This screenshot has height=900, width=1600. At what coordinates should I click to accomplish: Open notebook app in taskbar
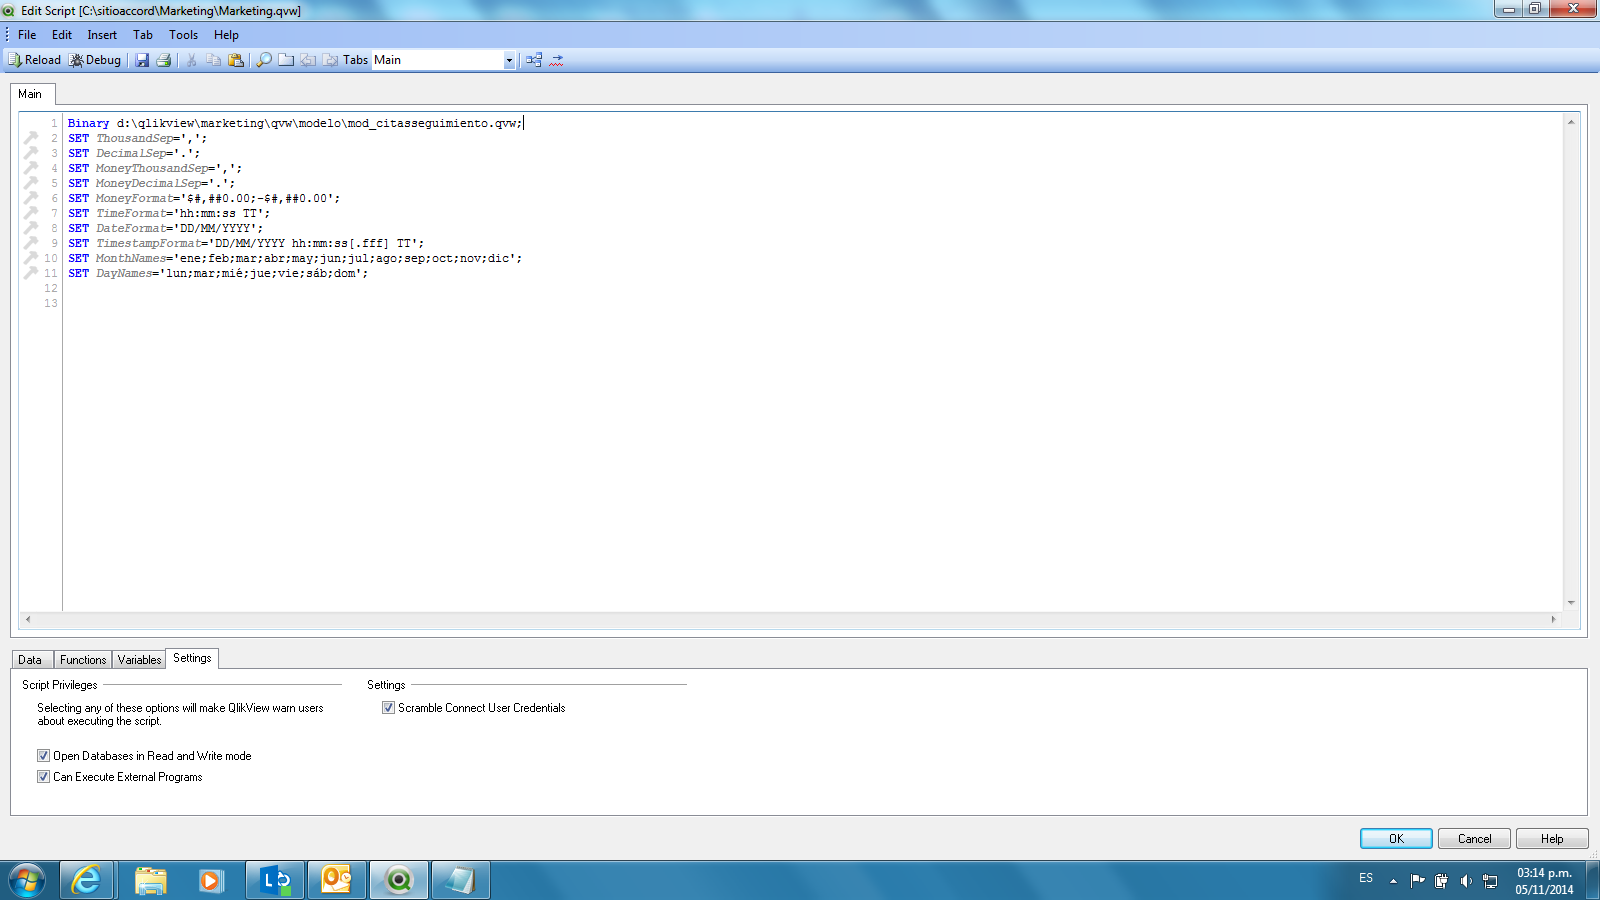(x=460, y=880)
